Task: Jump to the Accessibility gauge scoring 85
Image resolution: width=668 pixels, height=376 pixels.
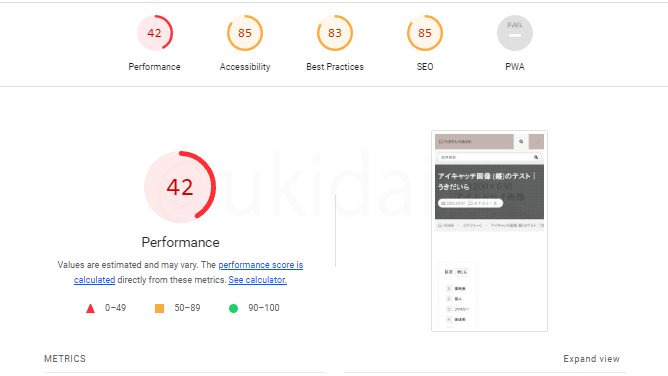Action: [x=245, y=33]
